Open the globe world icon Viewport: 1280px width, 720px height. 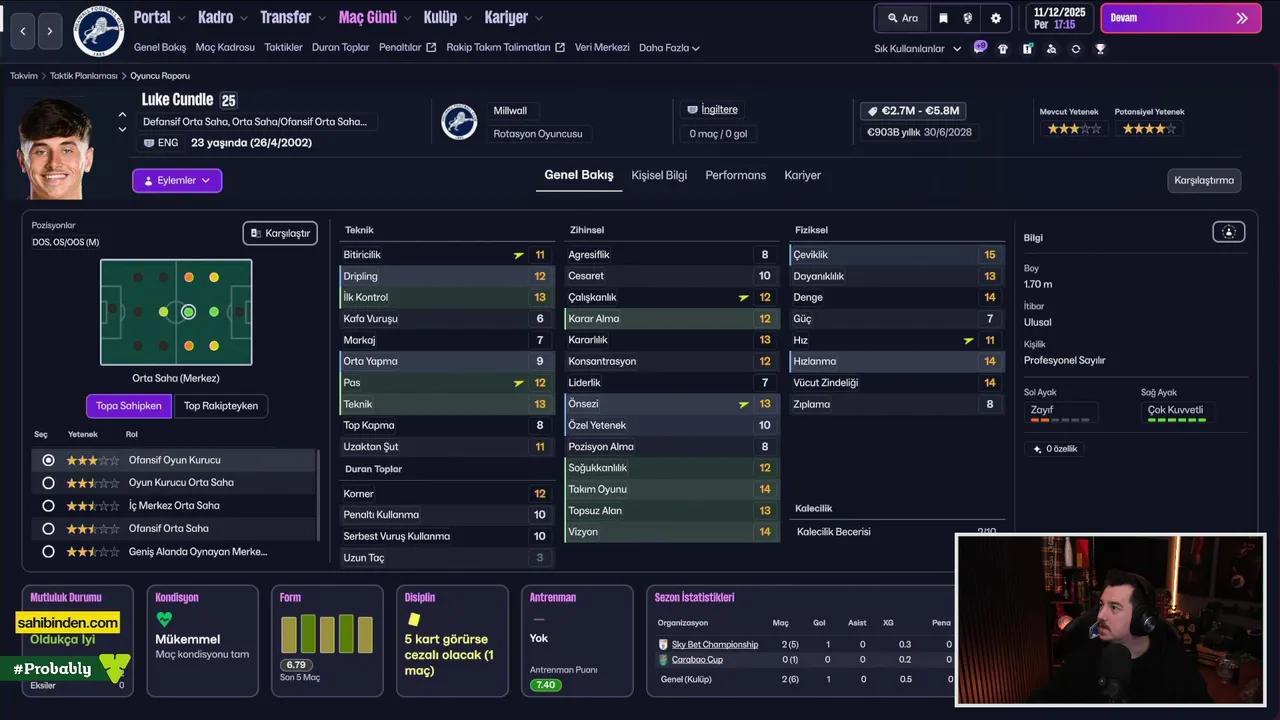point(968,18)
